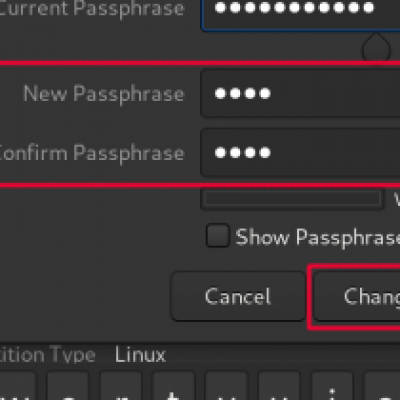Image resolution: width=400 pixels, height=400 pixels.
Task: Select the Confirm Passphrase field
Action: point(301,153)
